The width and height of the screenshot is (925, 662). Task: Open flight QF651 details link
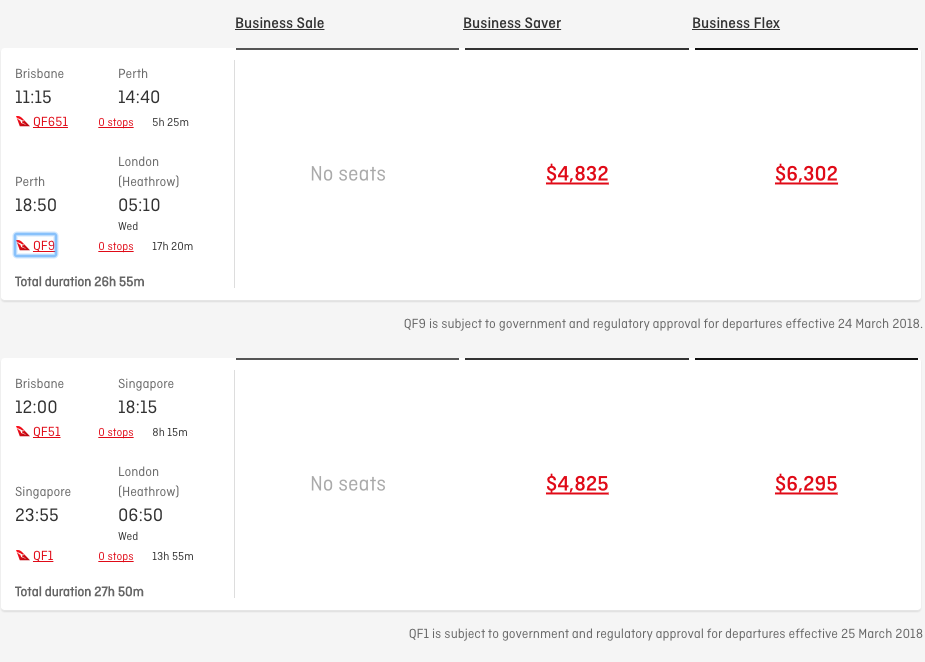50,122
